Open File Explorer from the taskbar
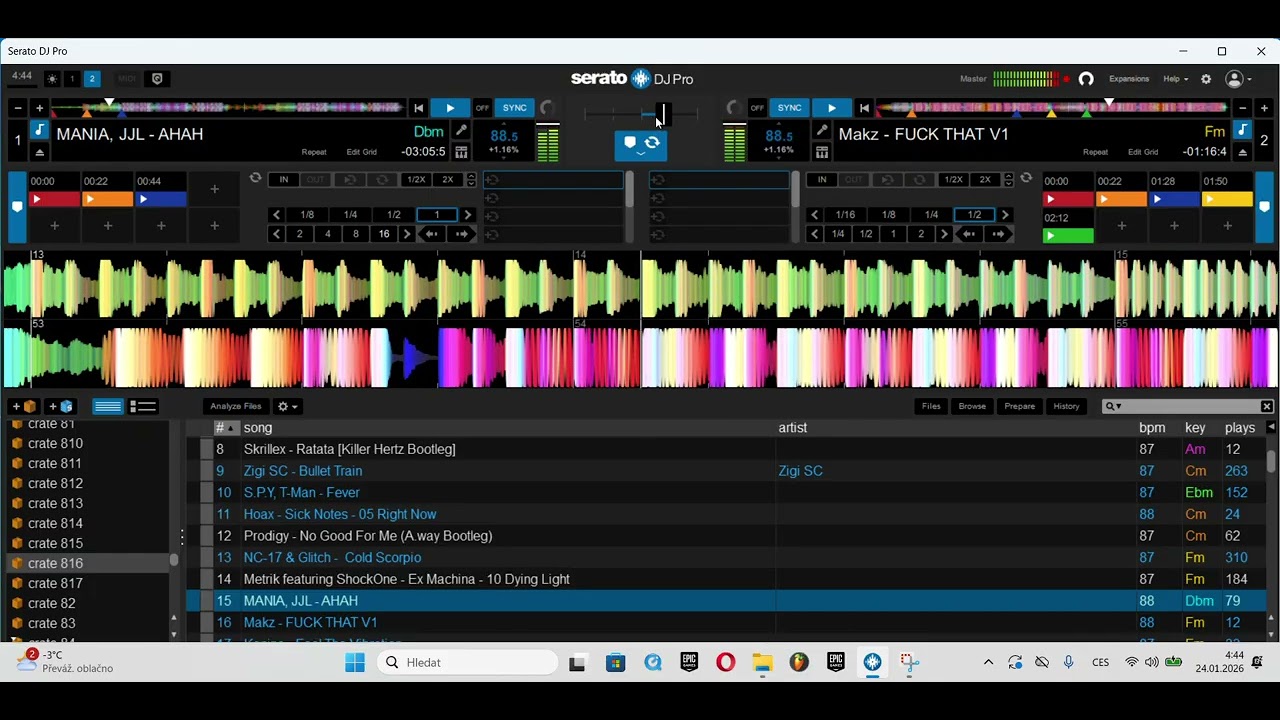Screen dimensions: 1280x720 click(x=763, y=662)
